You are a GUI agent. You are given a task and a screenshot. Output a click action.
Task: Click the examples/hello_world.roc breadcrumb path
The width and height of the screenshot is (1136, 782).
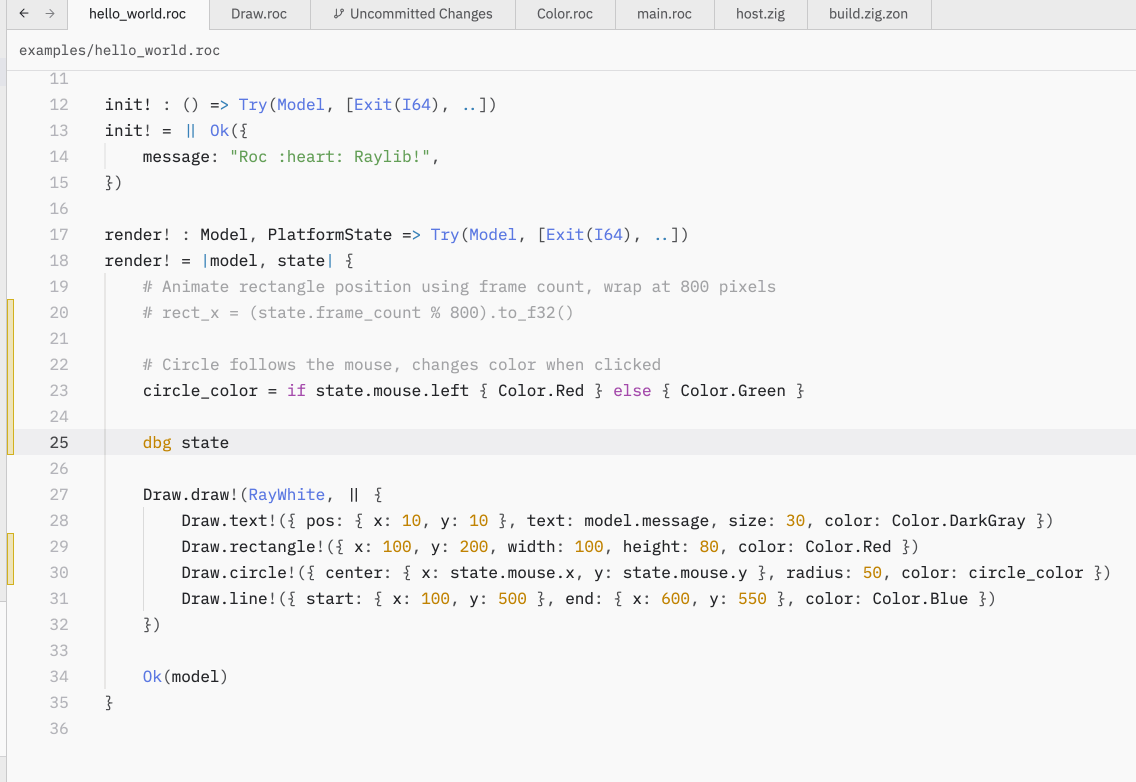(x=120, y=50)
